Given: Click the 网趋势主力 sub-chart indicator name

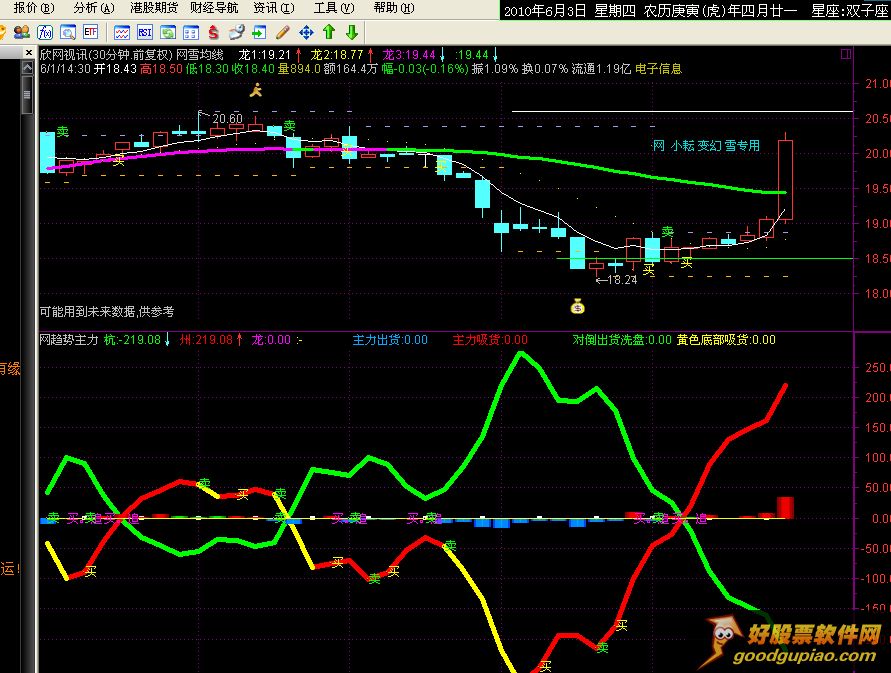Looking at the screenshot, I should pos(69,340).
